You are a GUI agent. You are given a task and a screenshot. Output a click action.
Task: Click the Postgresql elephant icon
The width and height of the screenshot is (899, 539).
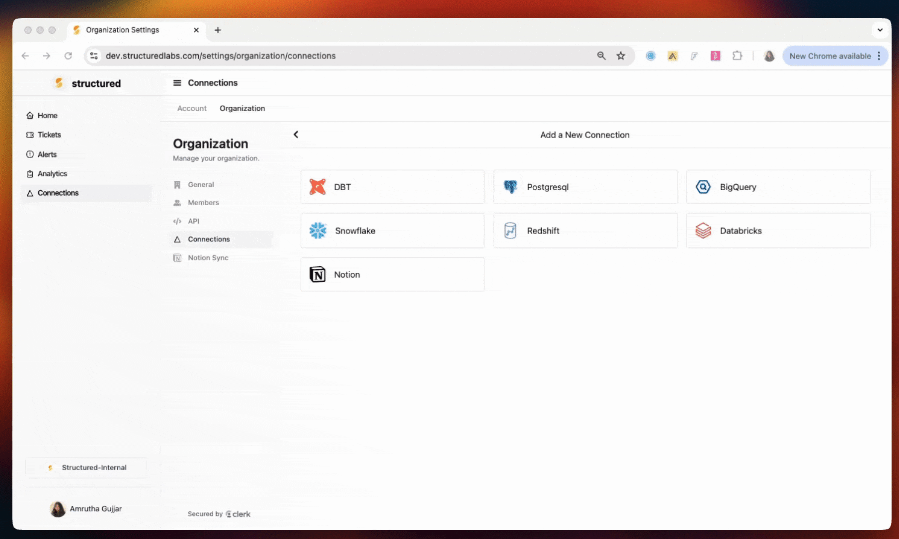tap(510, 187)
